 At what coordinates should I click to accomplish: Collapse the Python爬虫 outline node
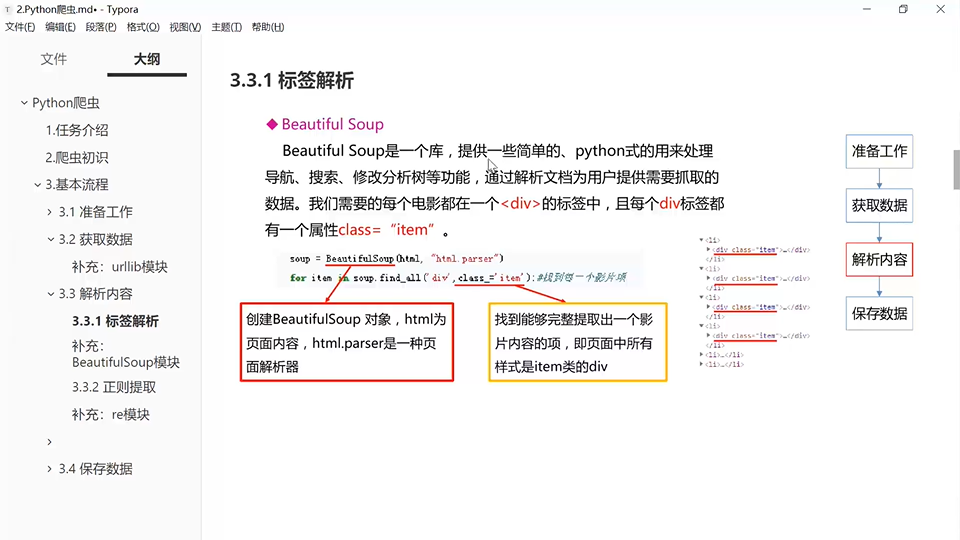coord(24,103)
